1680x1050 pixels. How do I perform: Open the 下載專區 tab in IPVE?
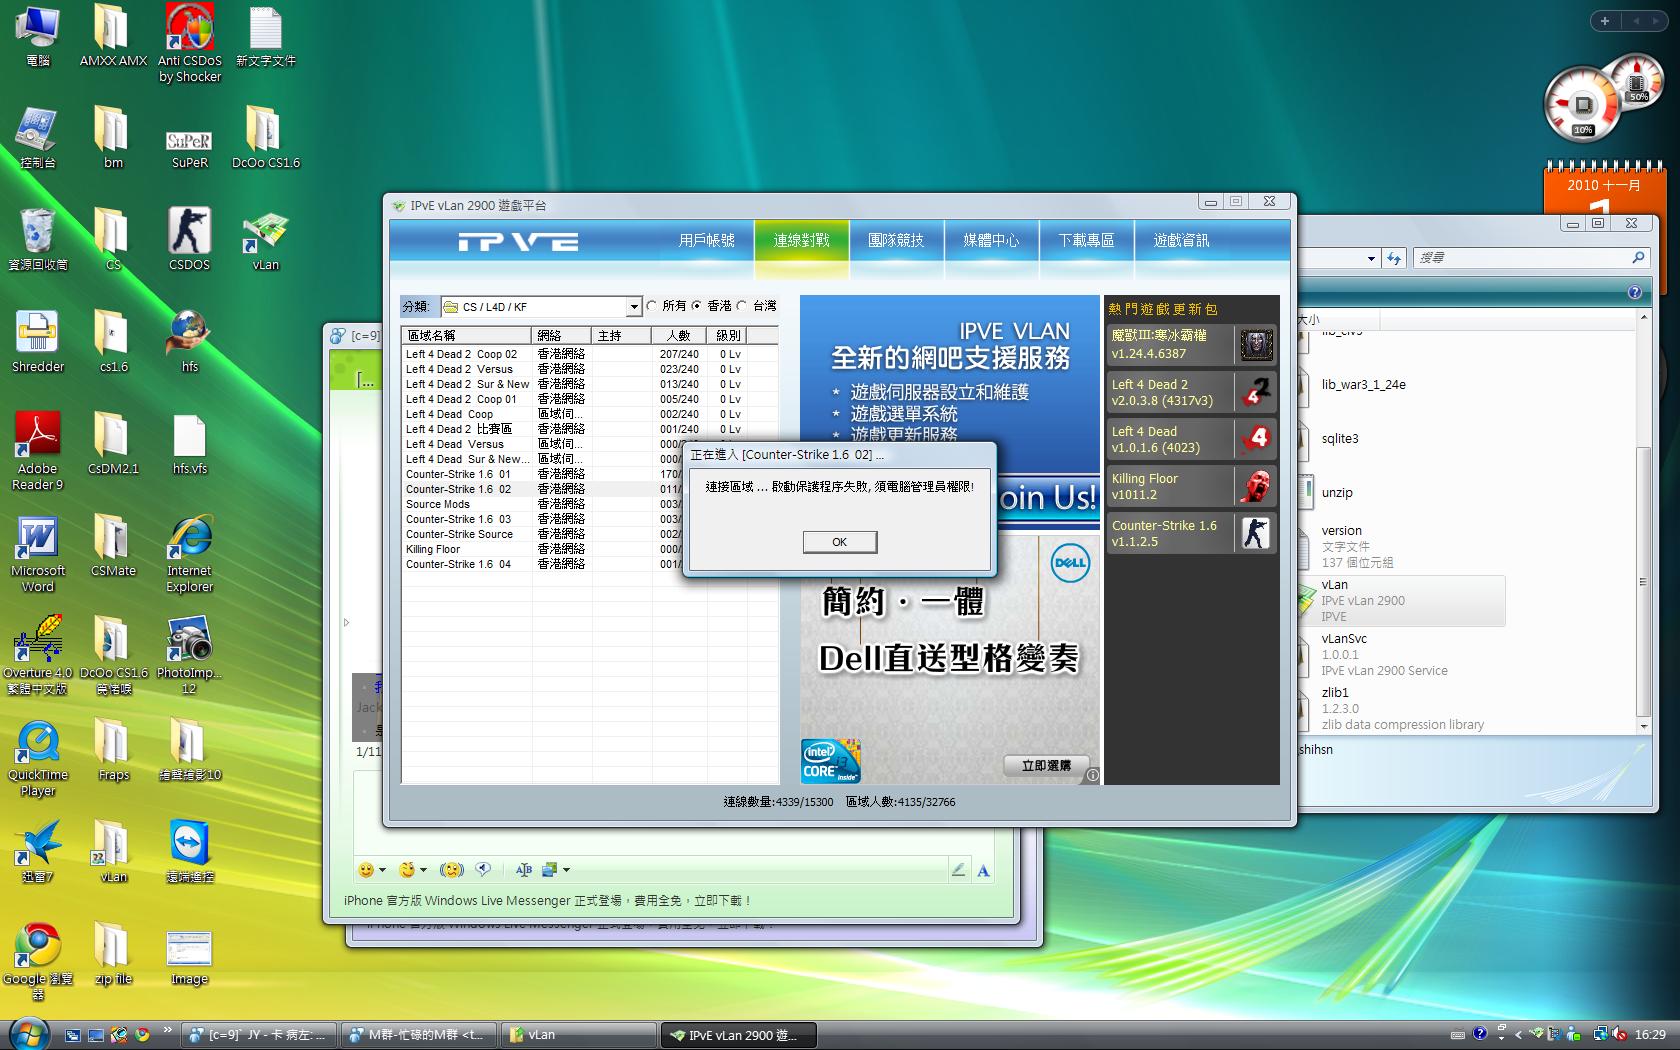click(x=1086, y=240)
